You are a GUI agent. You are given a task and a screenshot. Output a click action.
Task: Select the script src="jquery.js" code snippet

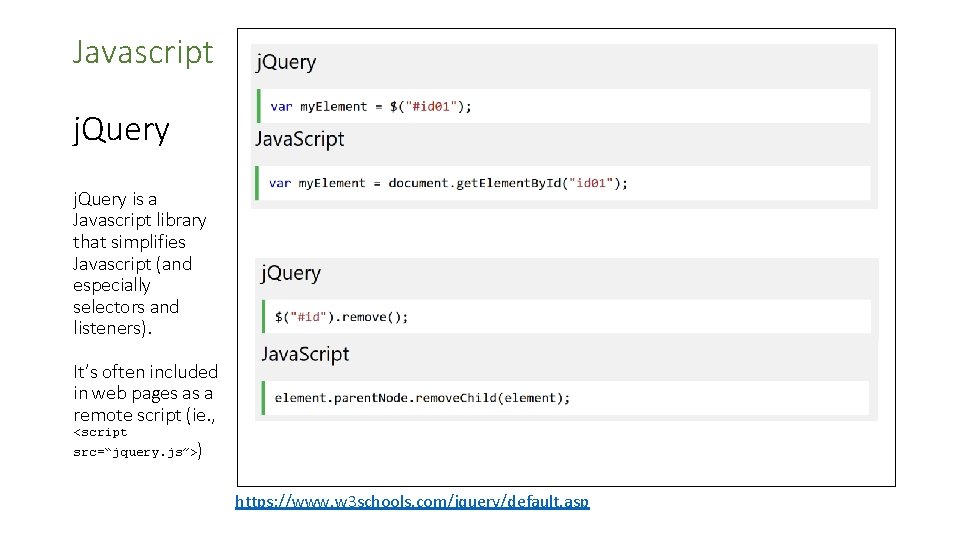(128, 442)
